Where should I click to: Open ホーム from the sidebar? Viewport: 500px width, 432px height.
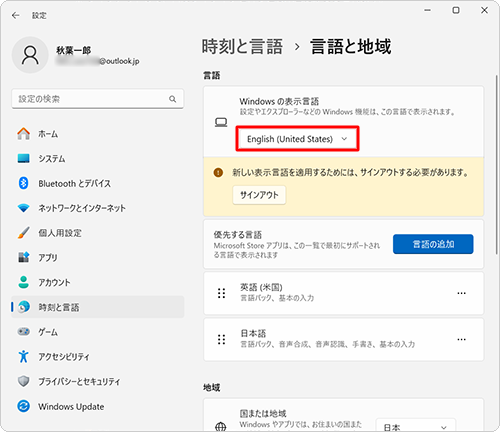click(x=97, y=134)
